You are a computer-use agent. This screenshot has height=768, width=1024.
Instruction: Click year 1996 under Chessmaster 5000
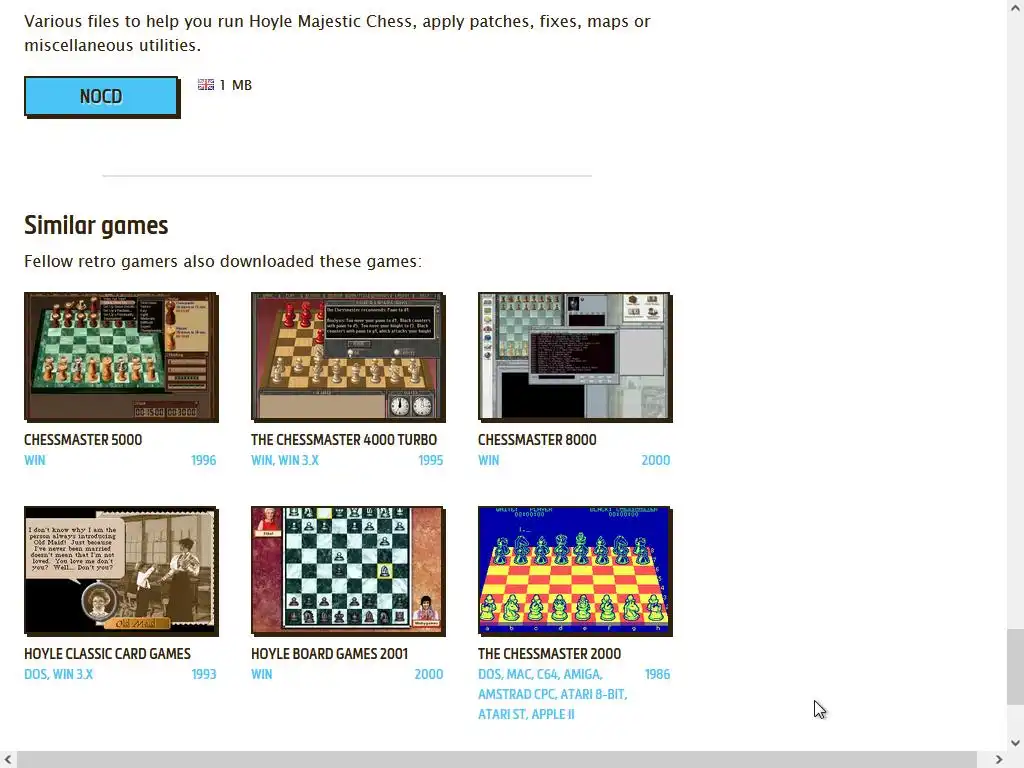(203, 460)
